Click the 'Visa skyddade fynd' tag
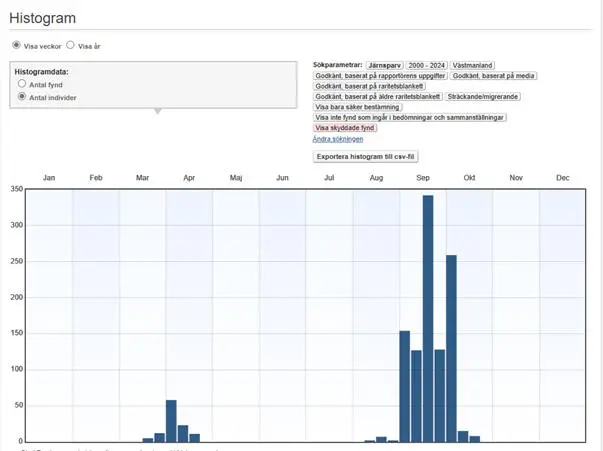Screen dimensions: 603x451 (345, 128)
